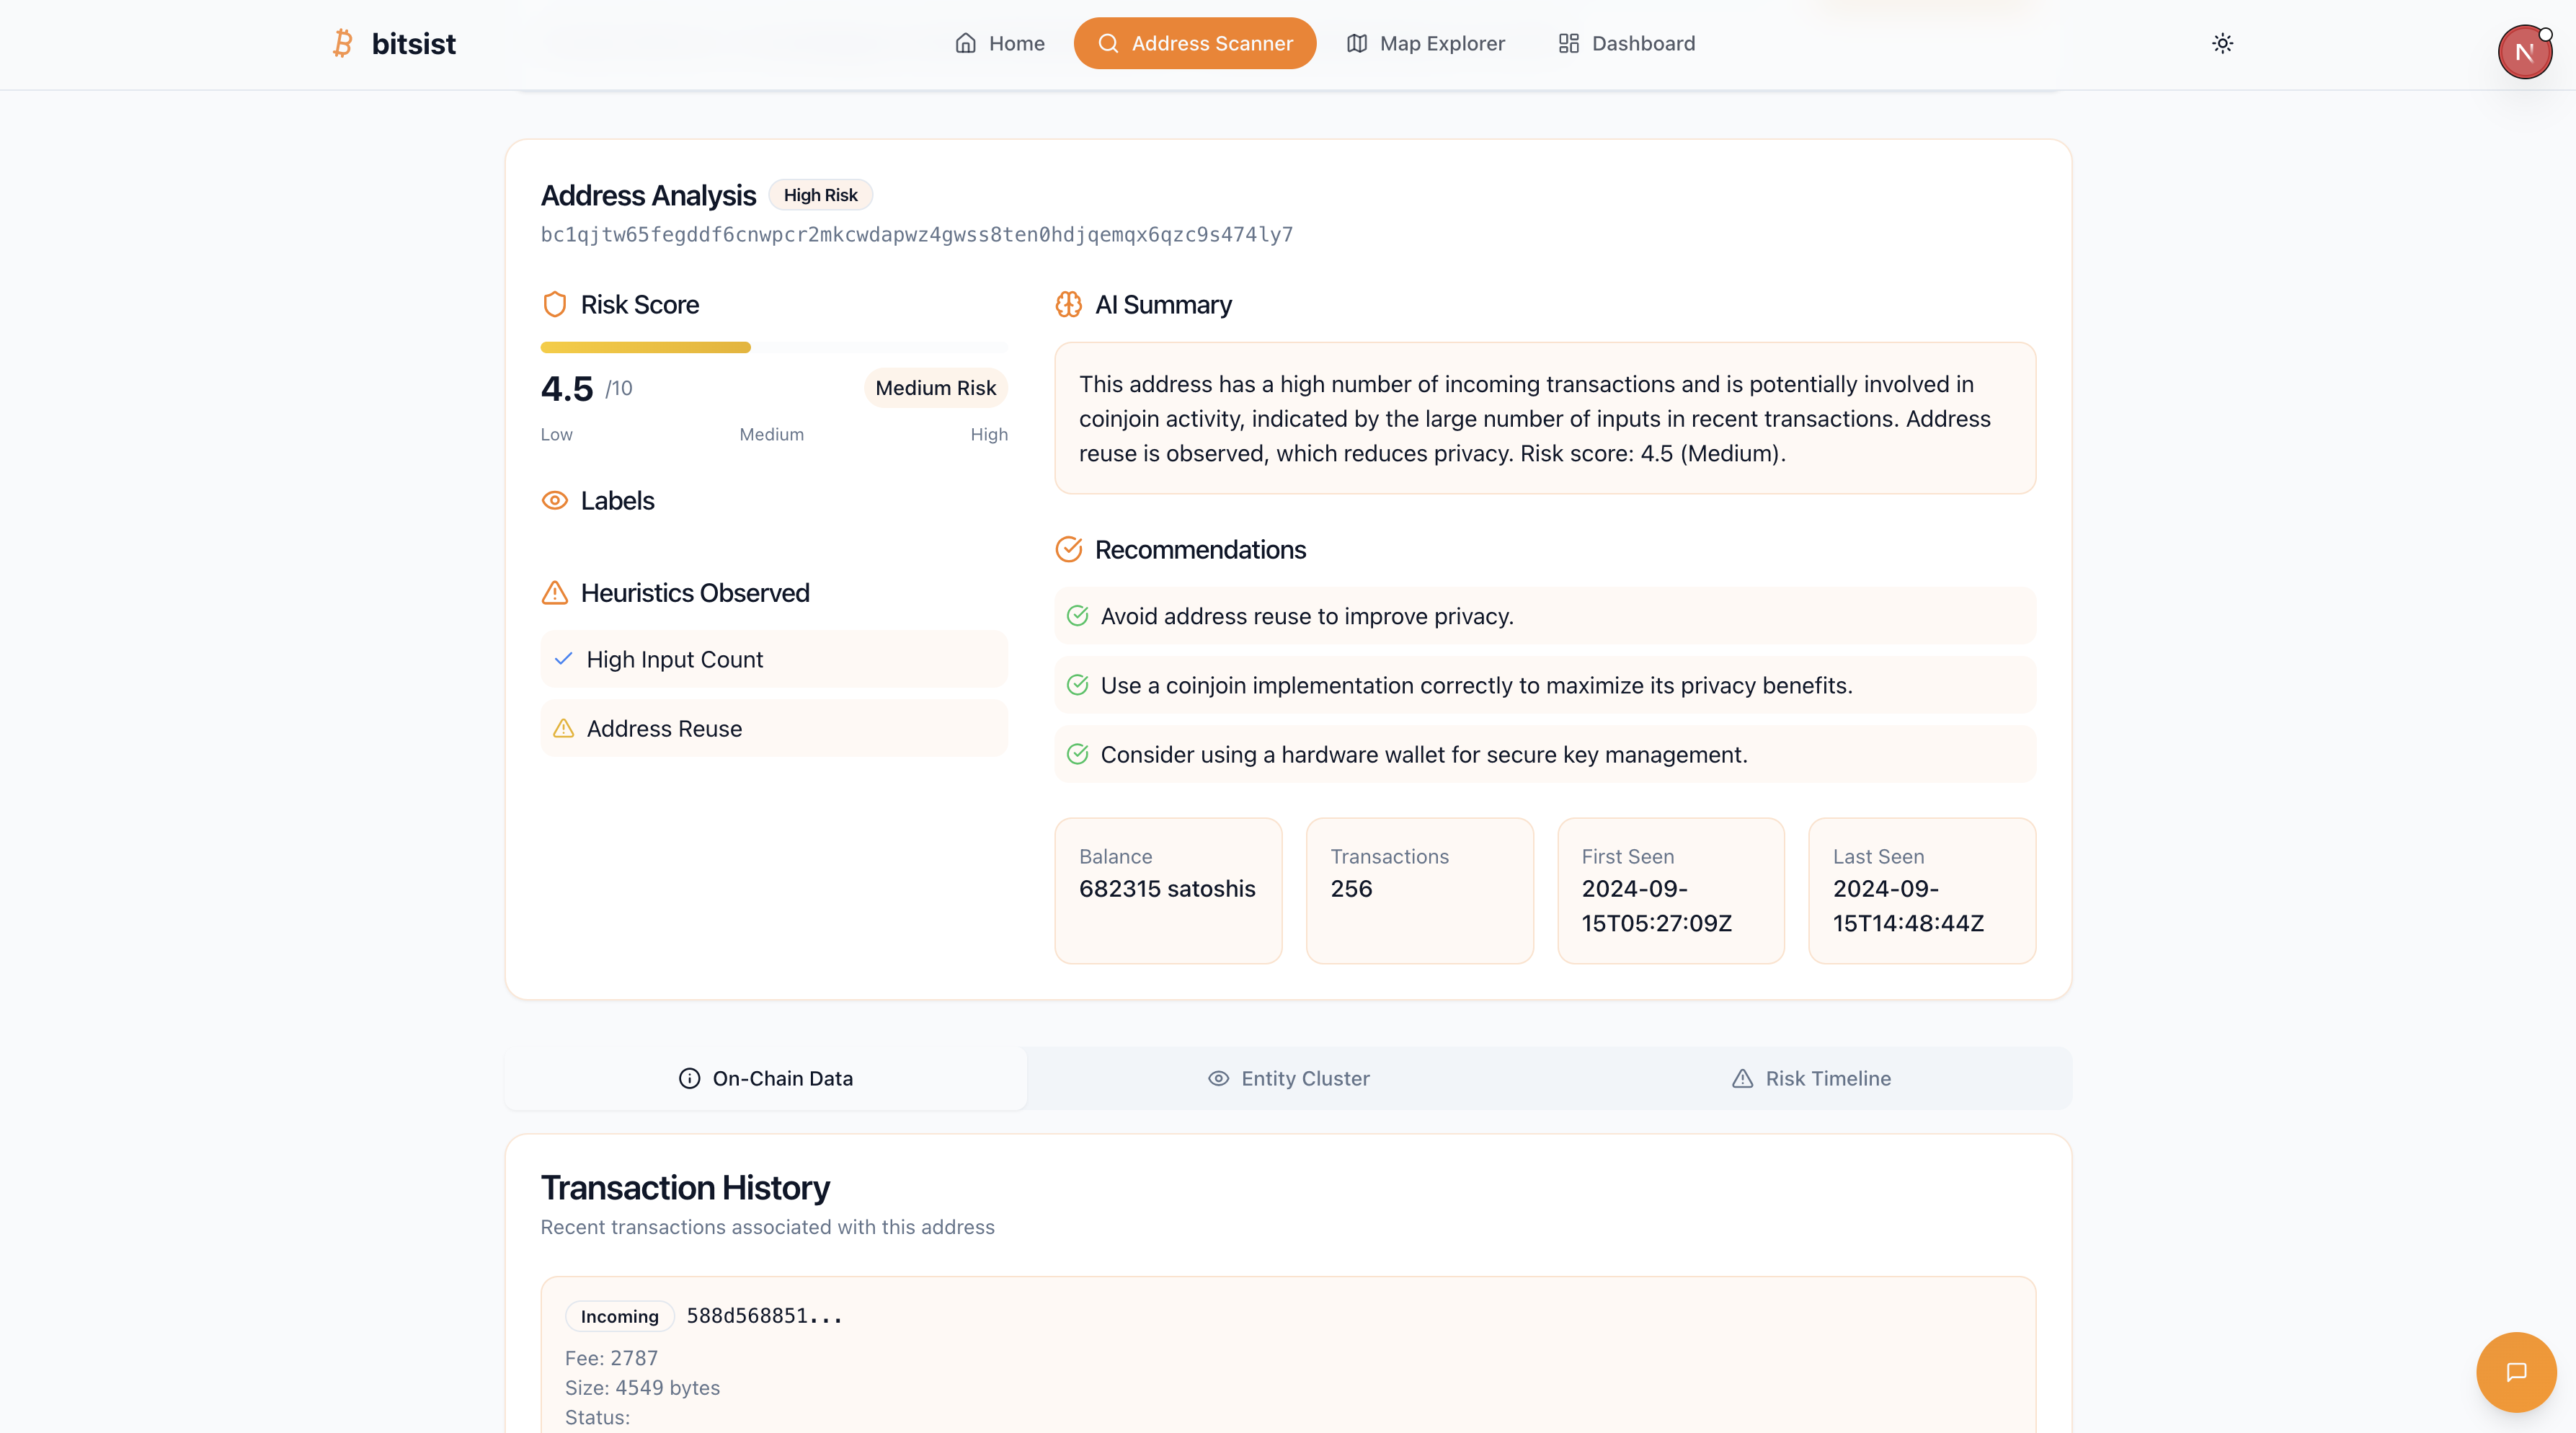The image size is (2576, 1433).
Task: Open the Home navigation item
Action: tap(1000, 43)
